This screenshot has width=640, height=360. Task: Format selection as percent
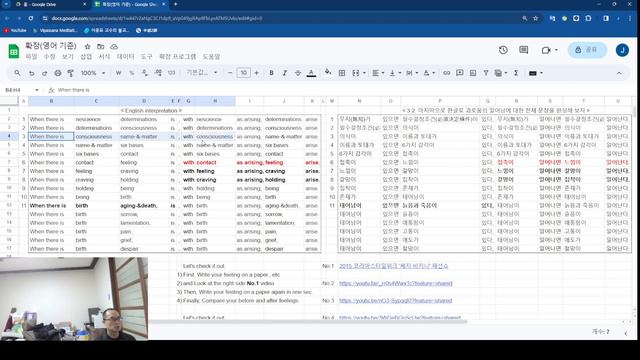131,73
